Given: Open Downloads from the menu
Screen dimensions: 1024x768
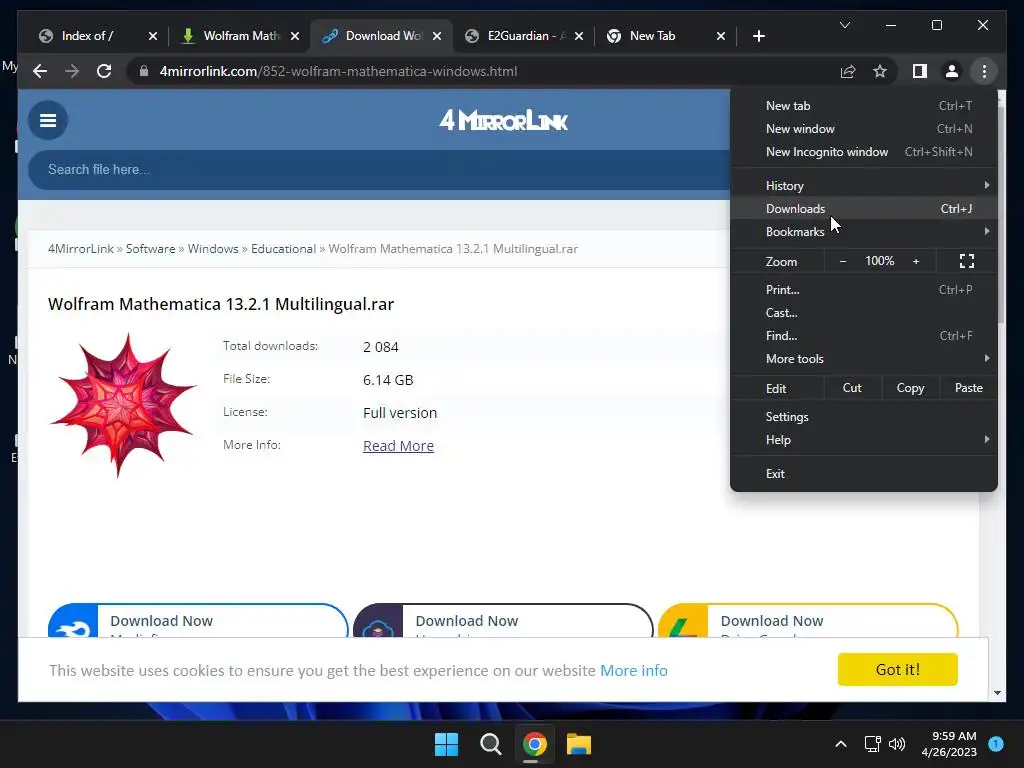Looking at the screenshot, I should click(x=863, y=208).
